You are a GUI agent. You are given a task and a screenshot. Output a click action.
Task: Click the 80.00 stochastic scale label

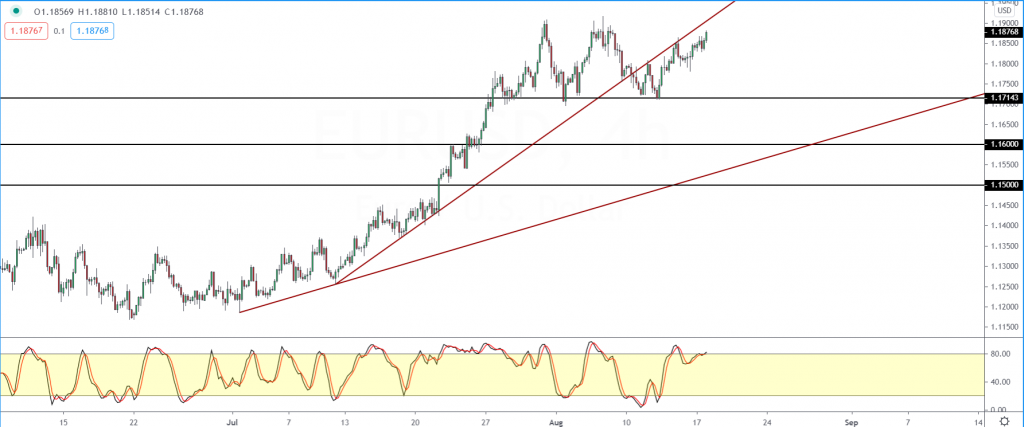click(1002, 355)
